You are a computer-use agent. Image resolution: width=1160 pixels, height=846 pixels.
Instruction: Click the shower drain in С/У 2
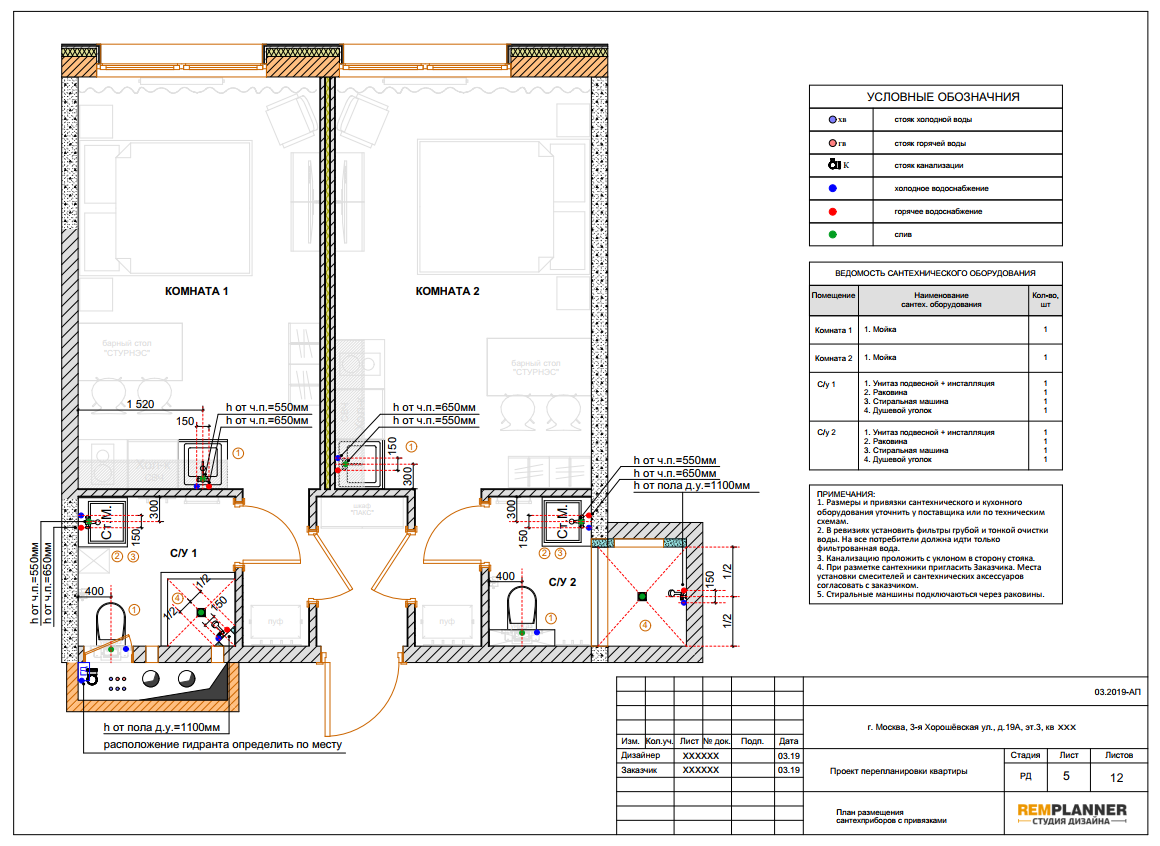pos(642,596)
